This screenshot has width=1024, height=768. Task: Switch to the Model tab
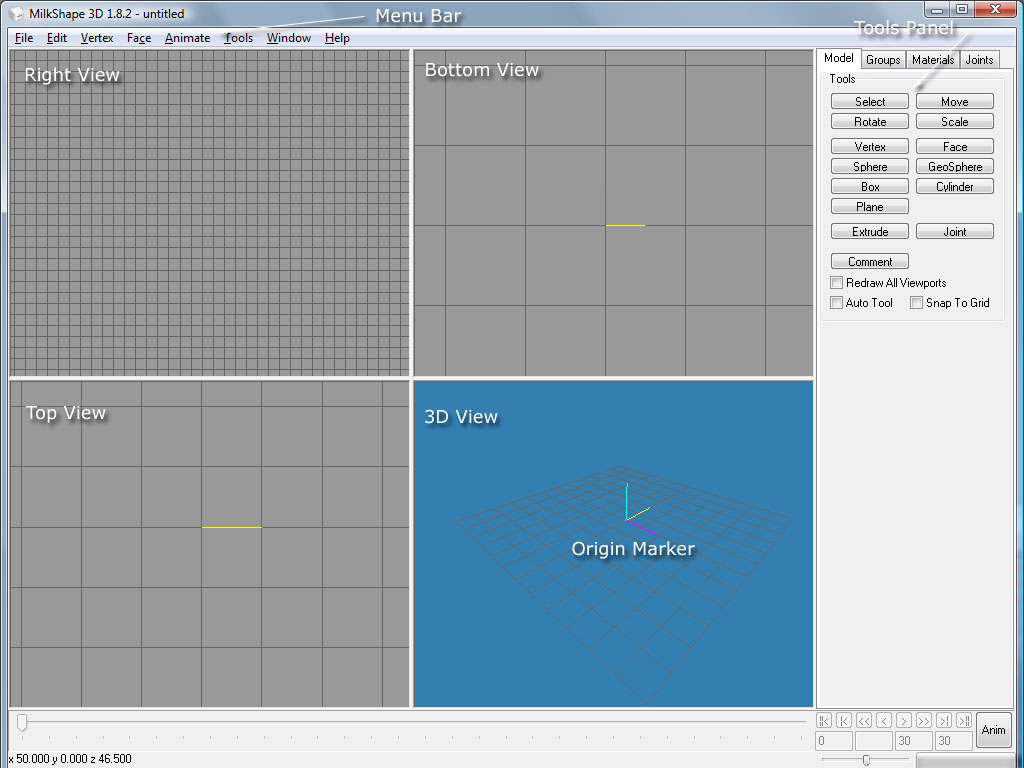click(x=839, y=58)
